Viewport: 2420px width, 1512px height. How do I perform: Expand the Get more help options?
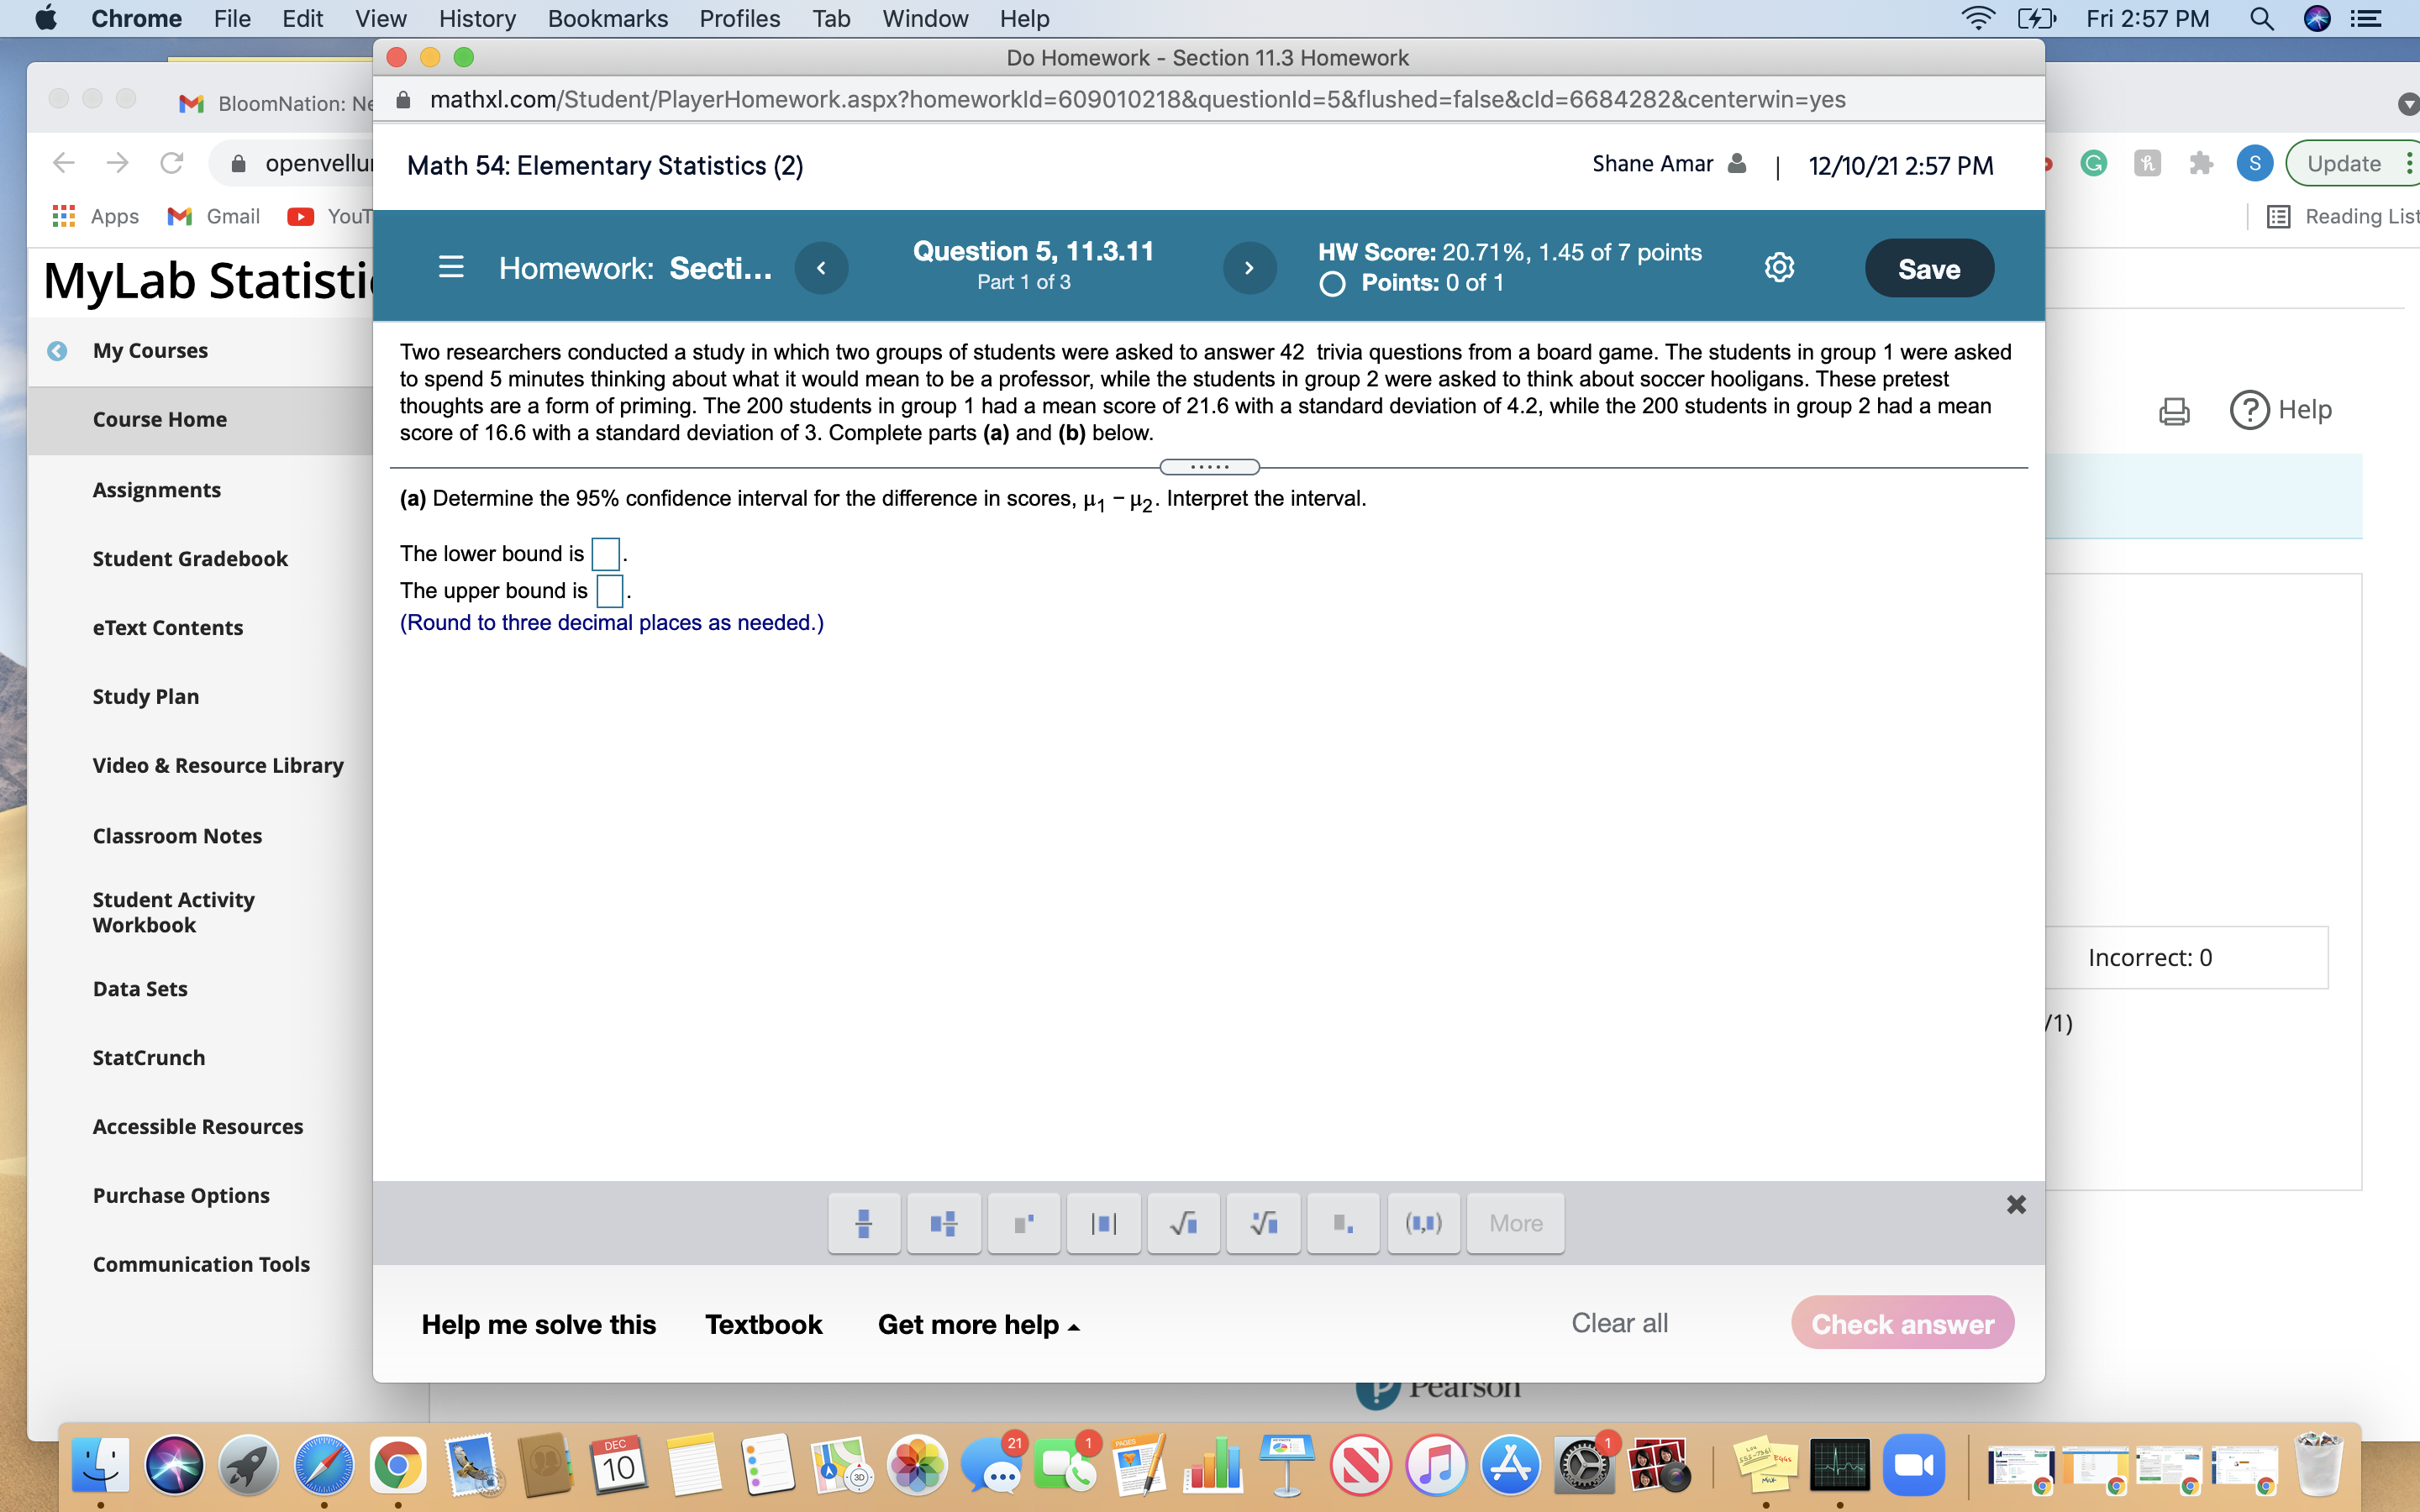(977, 1322)
